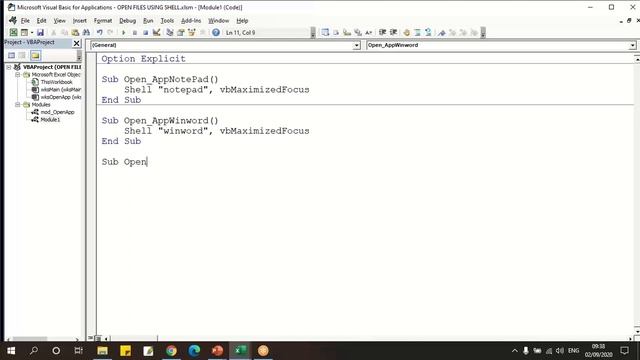Screen dimensions: 640x360
Task: Click the Run Sub green arrow
Action: [x=123, y=32]
